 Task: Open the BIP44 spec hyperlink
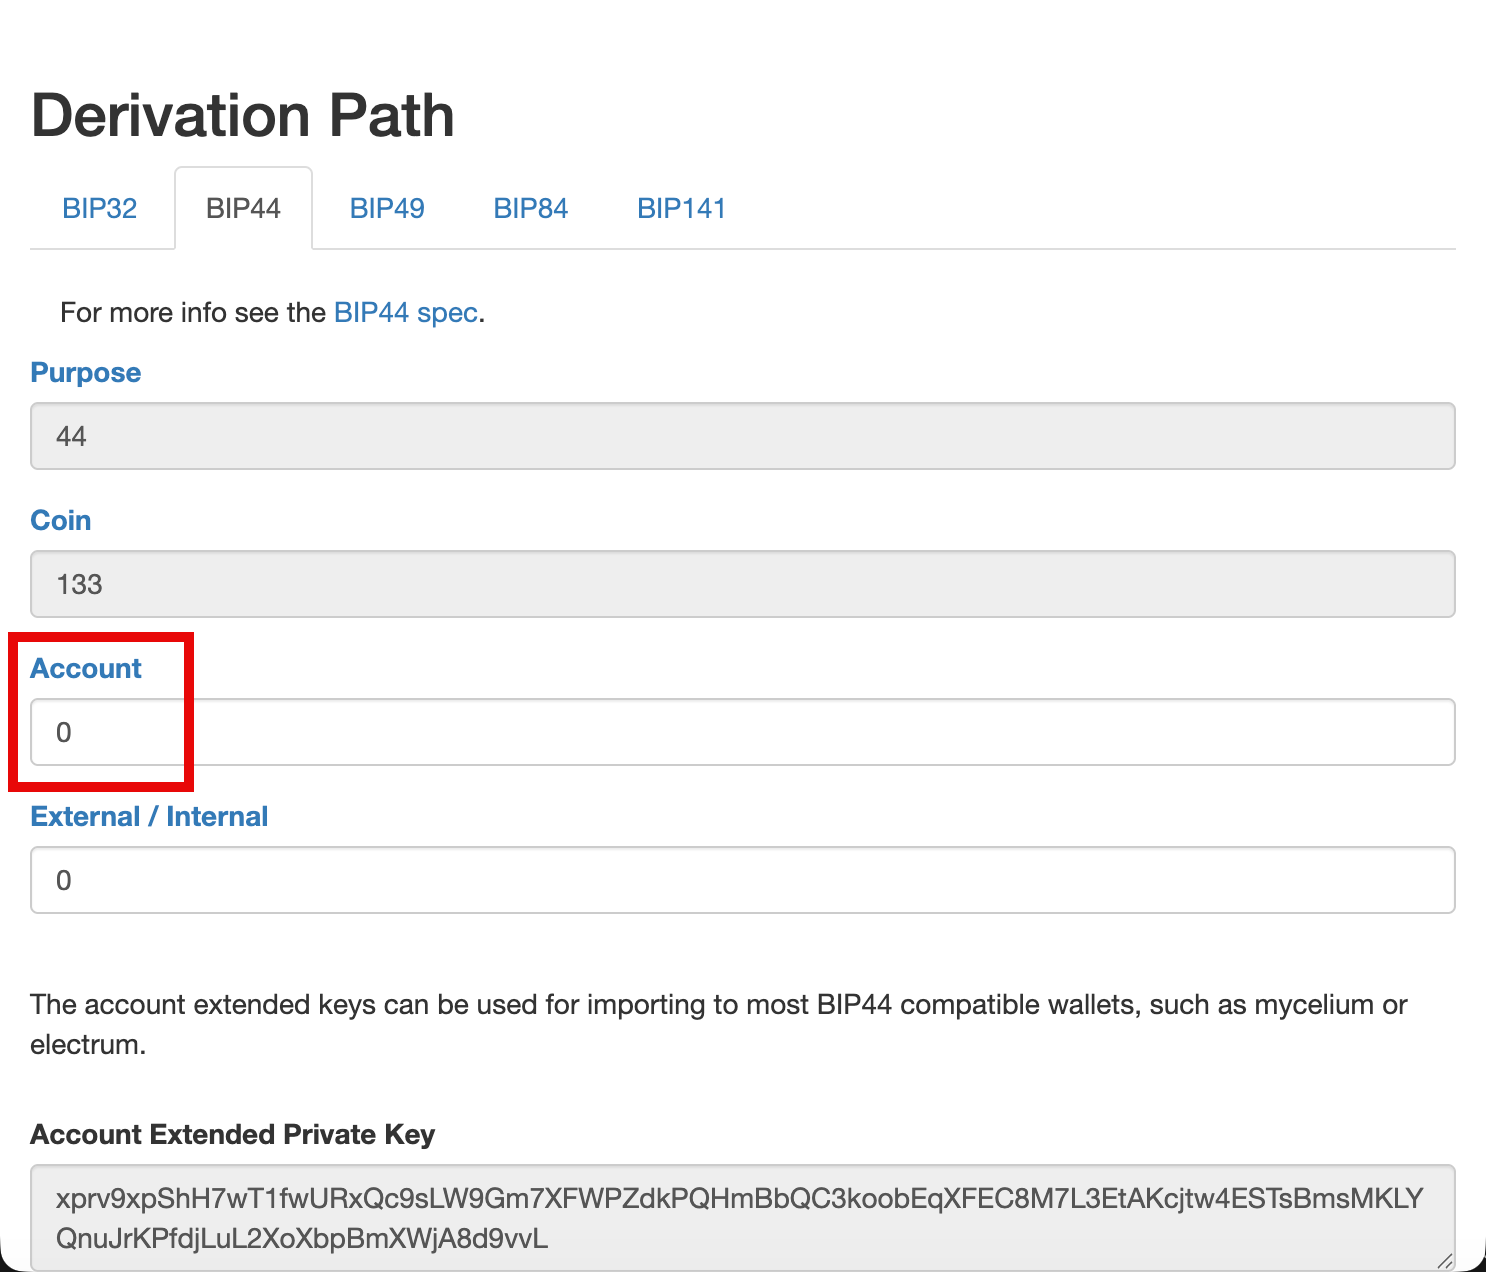pyautogui.click(x=404, y=312)
